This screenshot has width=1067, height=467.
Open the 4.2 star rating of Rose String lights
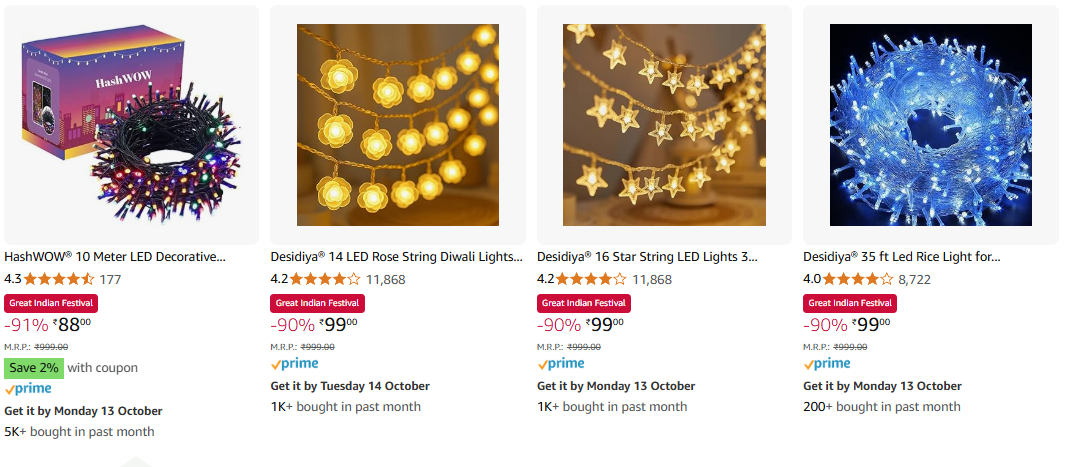pyautogui.click(x=325, y=279)
